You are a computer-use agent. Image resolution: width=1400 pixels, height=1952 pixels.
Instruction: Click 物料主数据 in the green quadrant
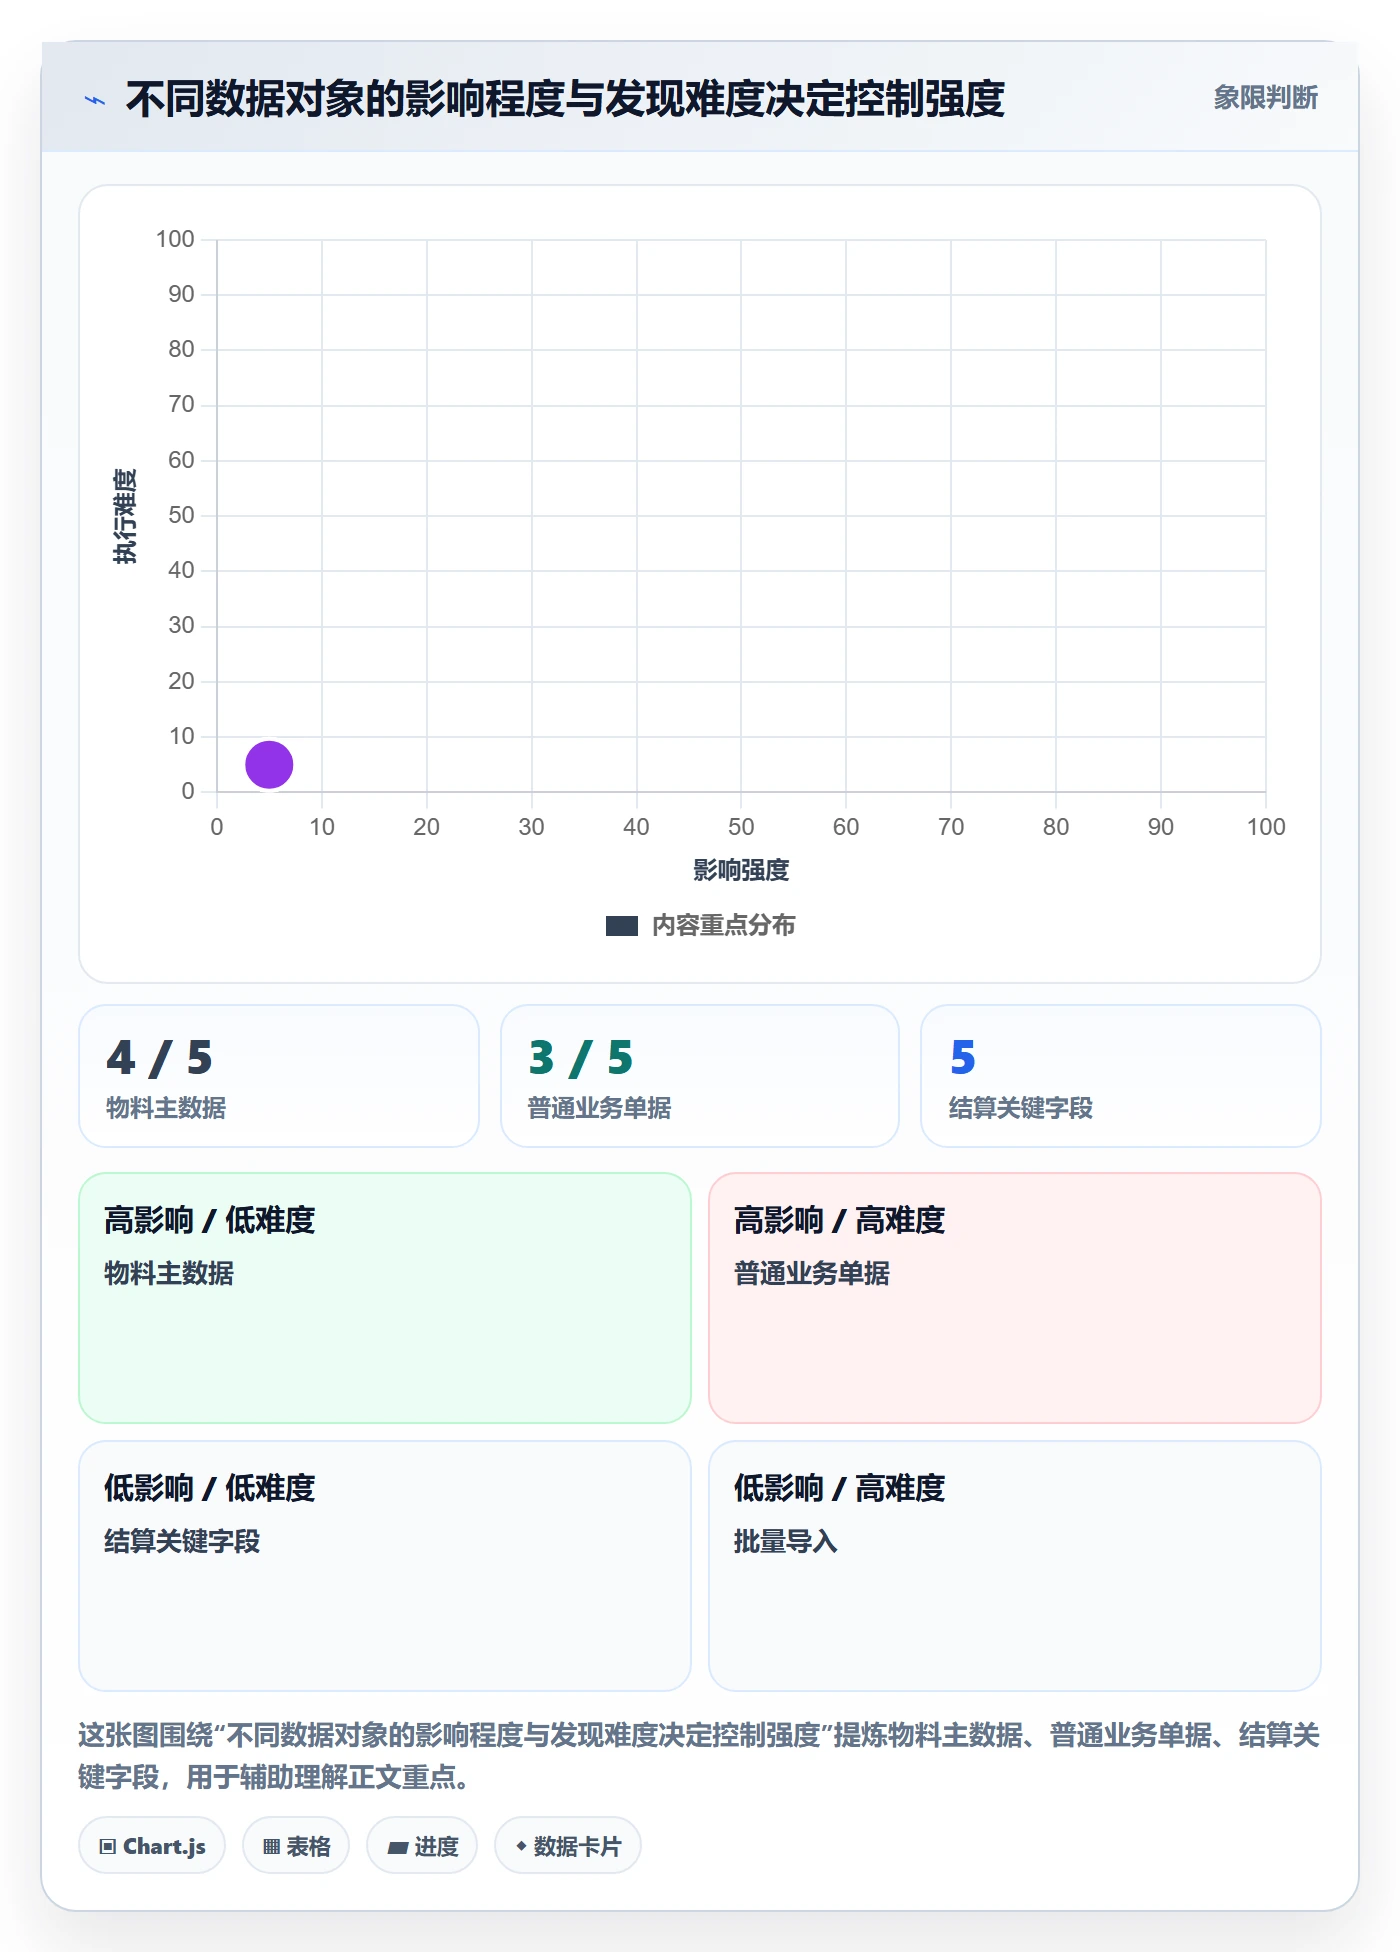click(x=169, y=1273)
